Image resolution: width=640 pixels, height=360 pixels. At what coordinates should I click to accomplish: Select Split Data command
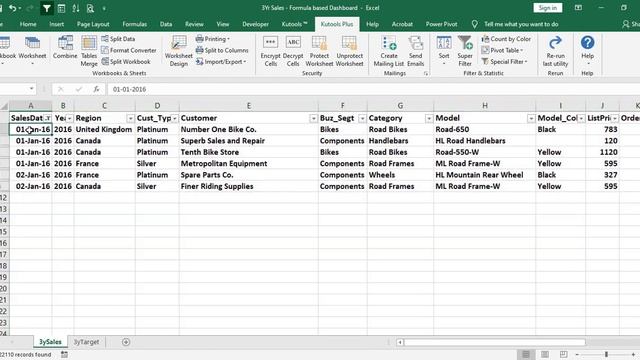click(118, 39)
